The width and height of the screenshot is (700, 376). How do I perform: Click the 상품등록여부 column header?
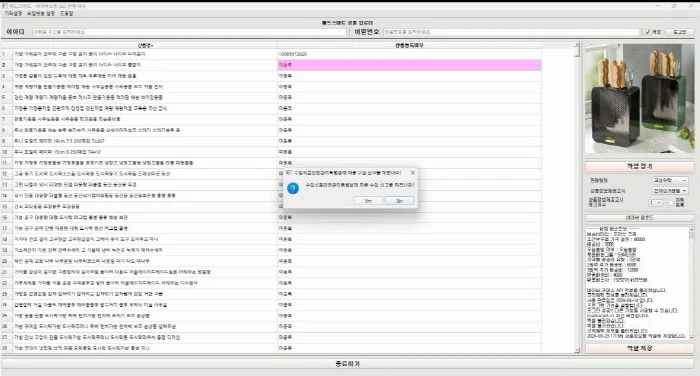pos(409,46)
